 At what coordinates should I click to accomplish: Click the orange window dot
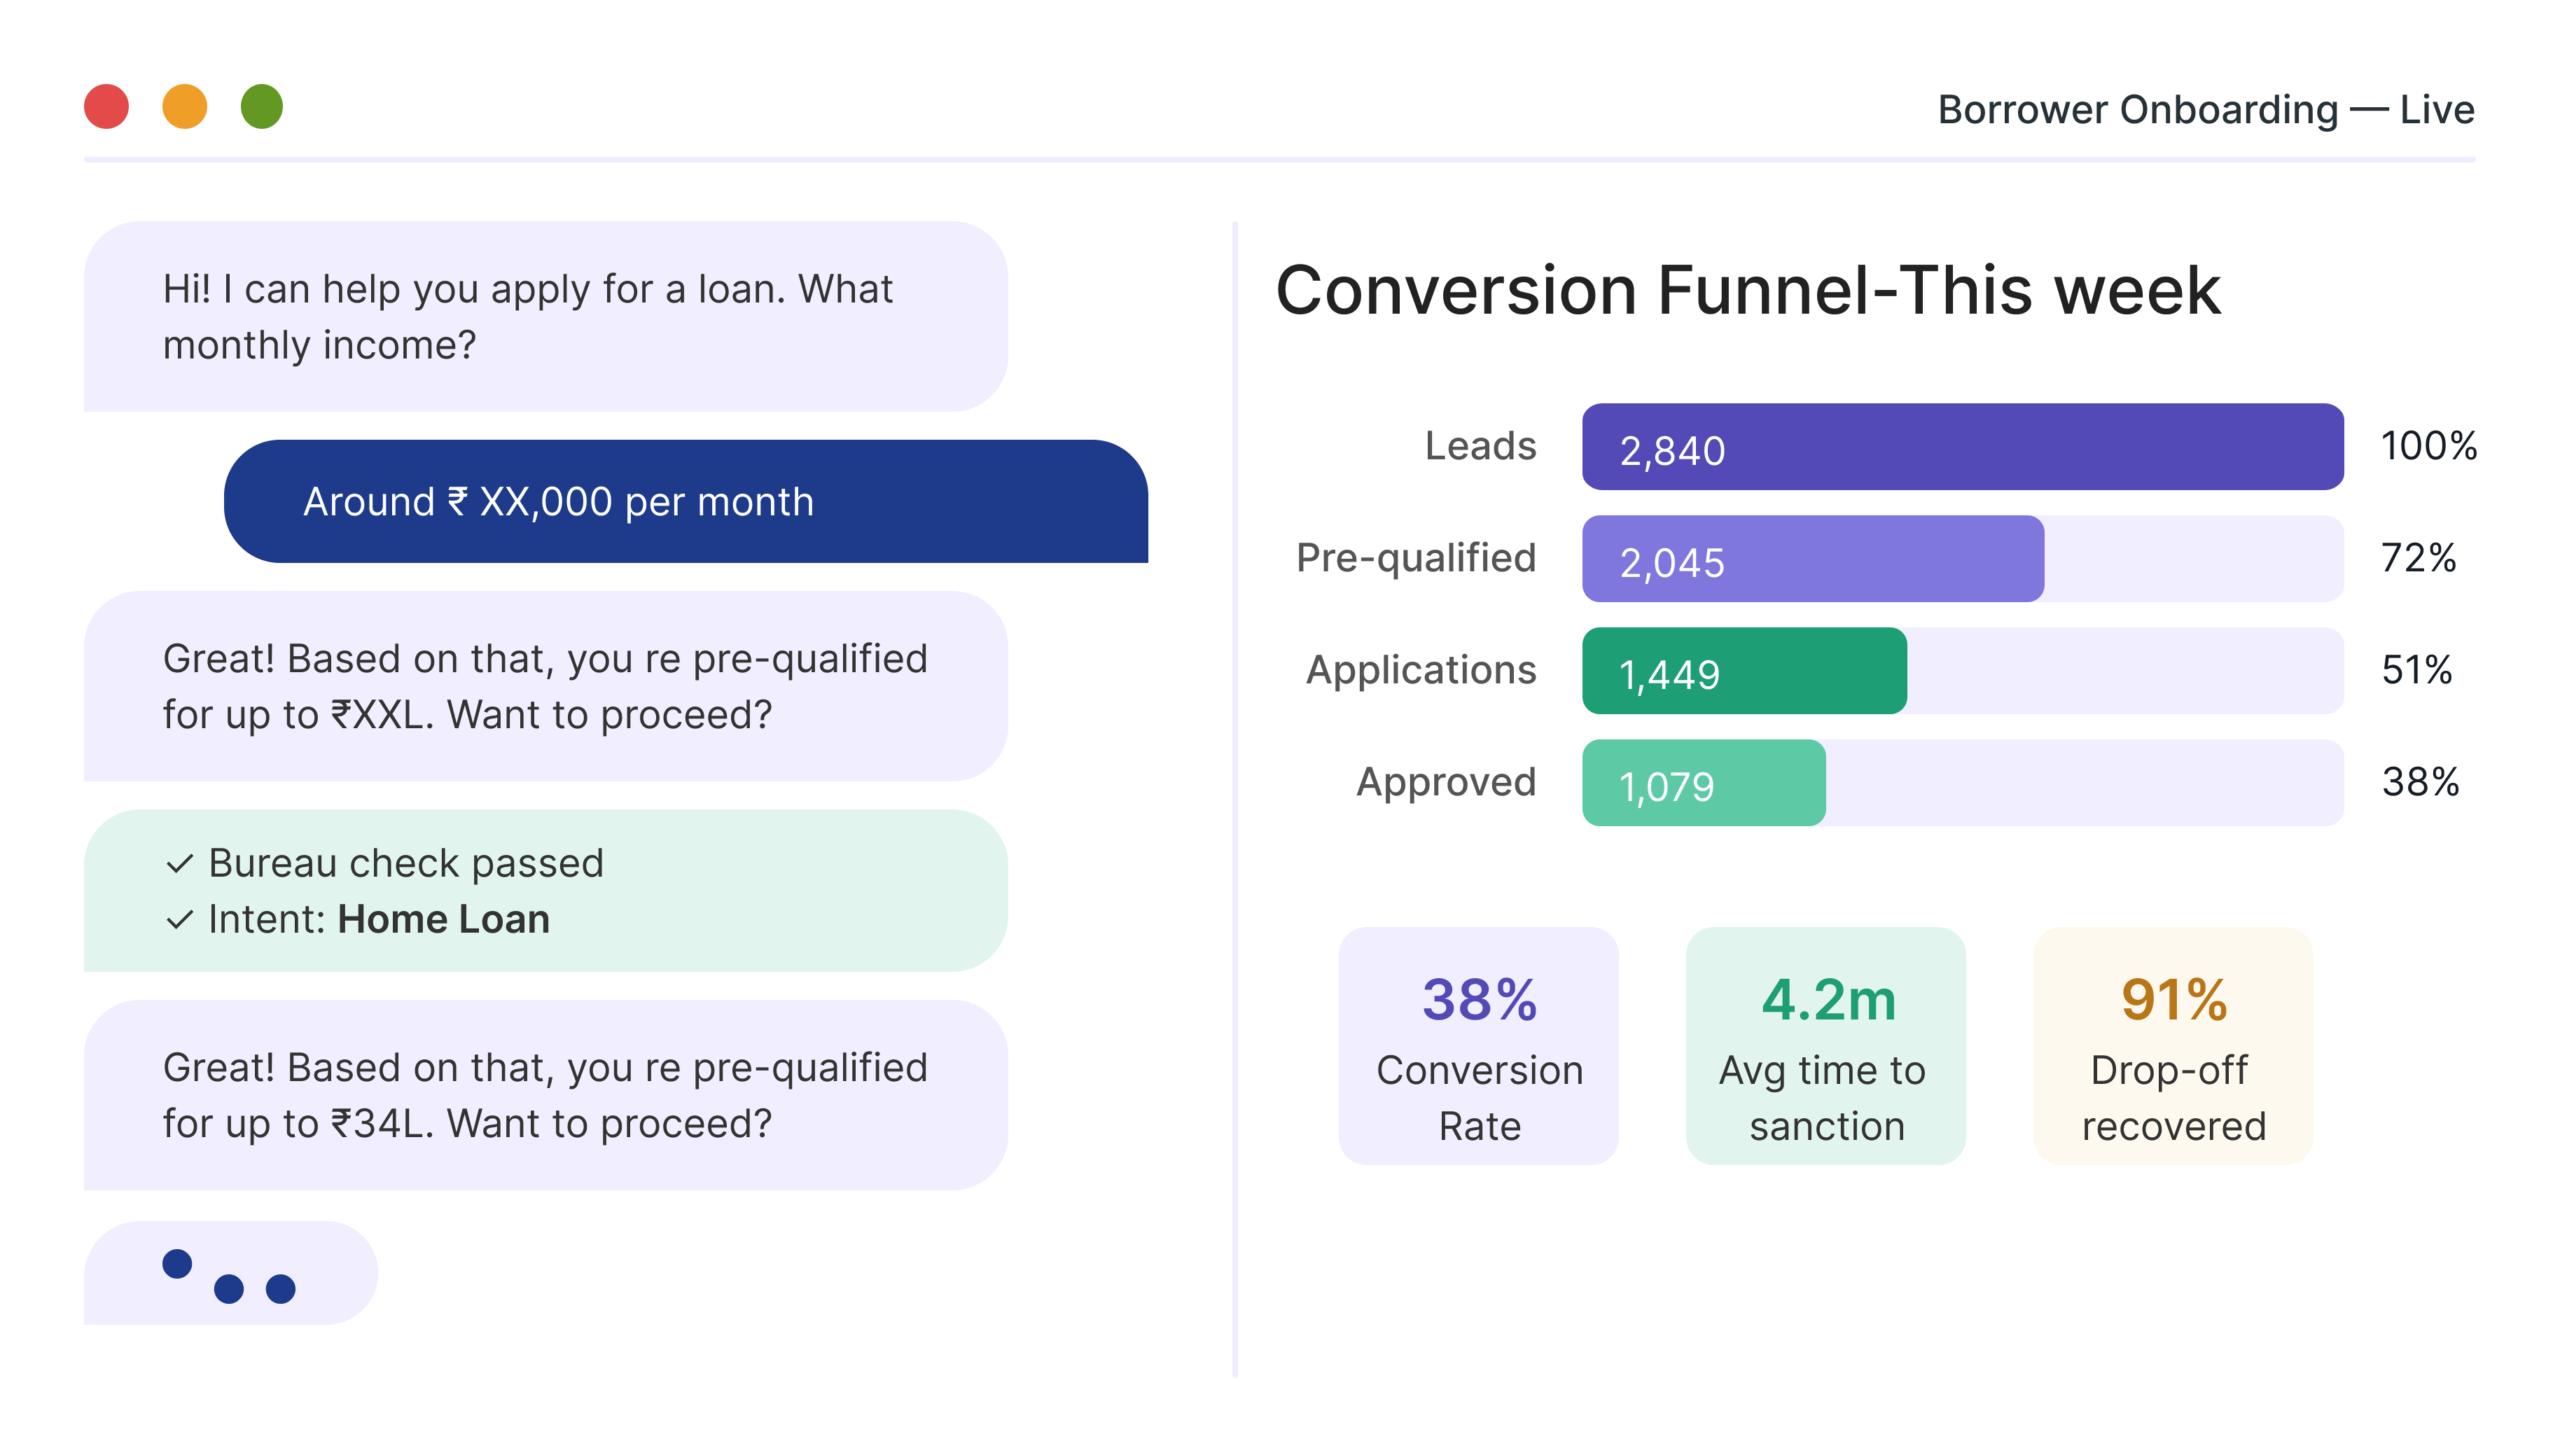click(185, 107)
